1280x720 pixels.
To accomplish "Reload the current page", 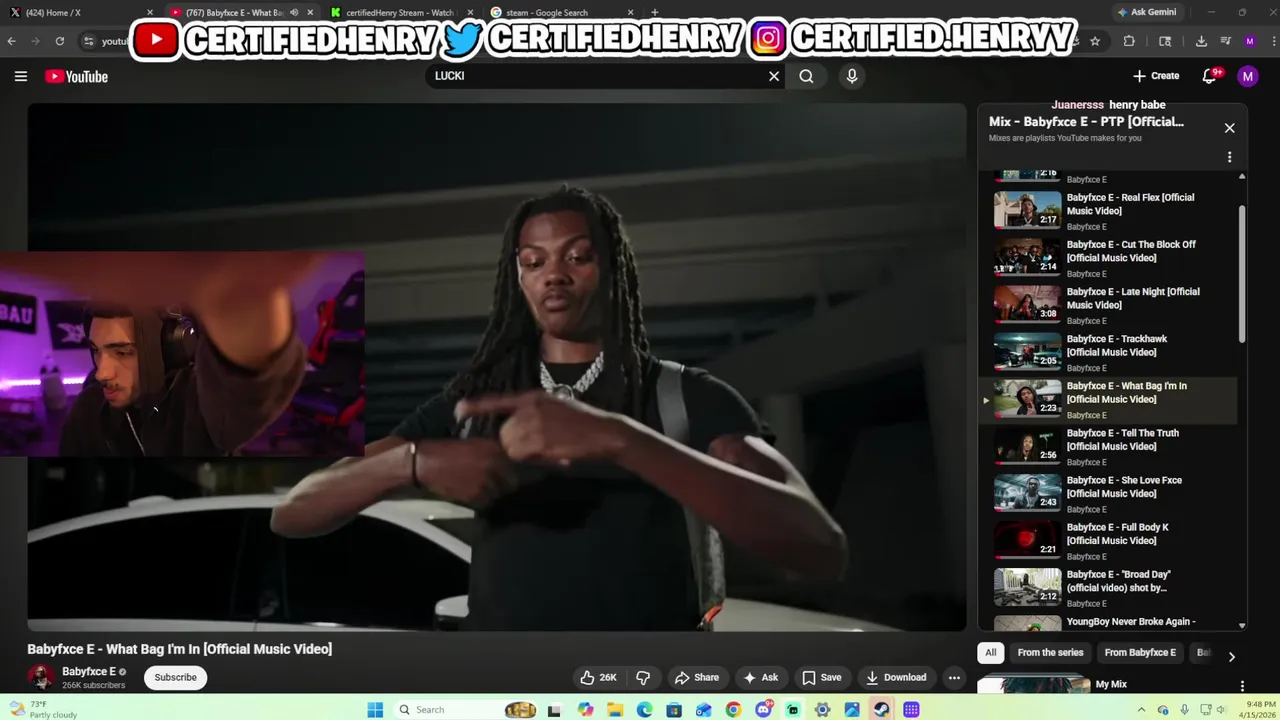I will pos(60,41).
